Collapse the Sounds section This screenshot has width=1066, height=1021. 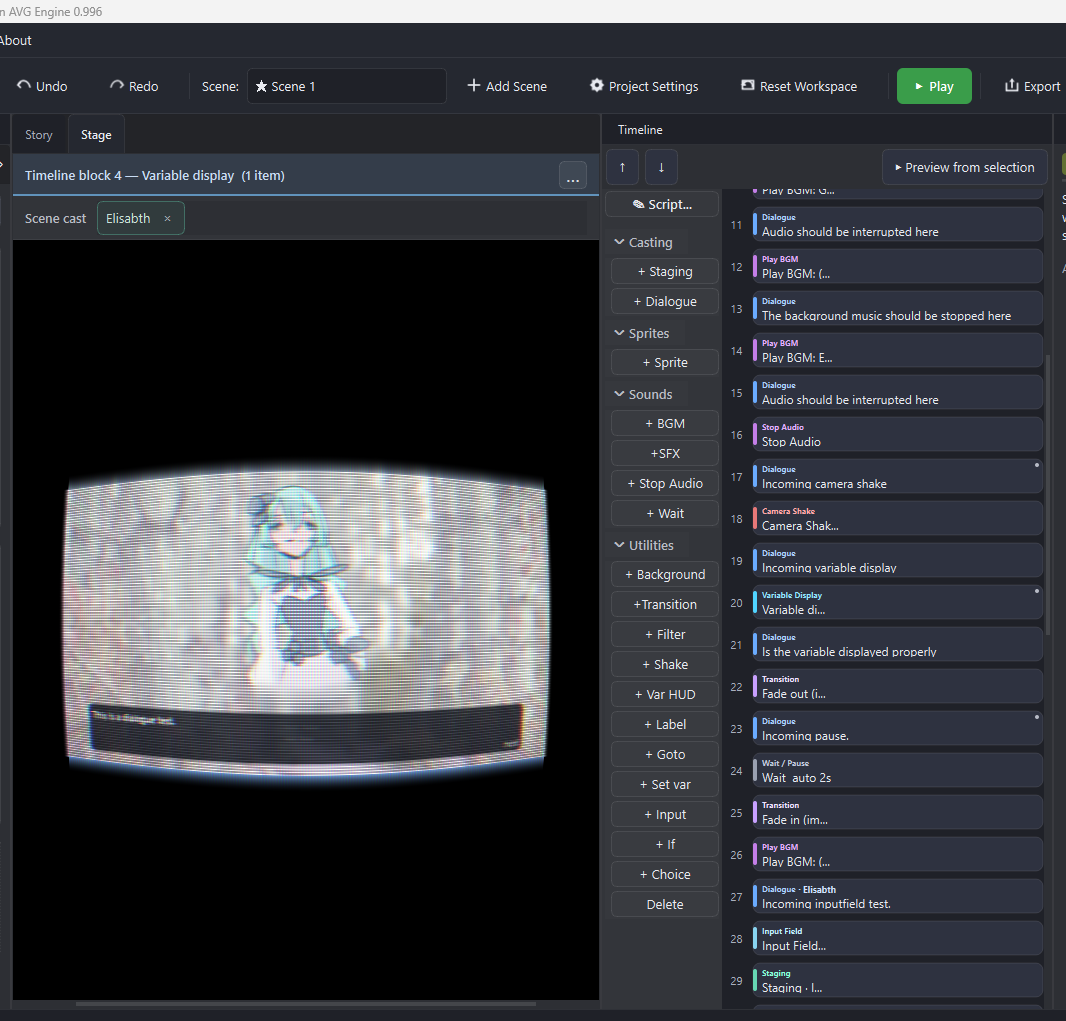coord(643,394)
